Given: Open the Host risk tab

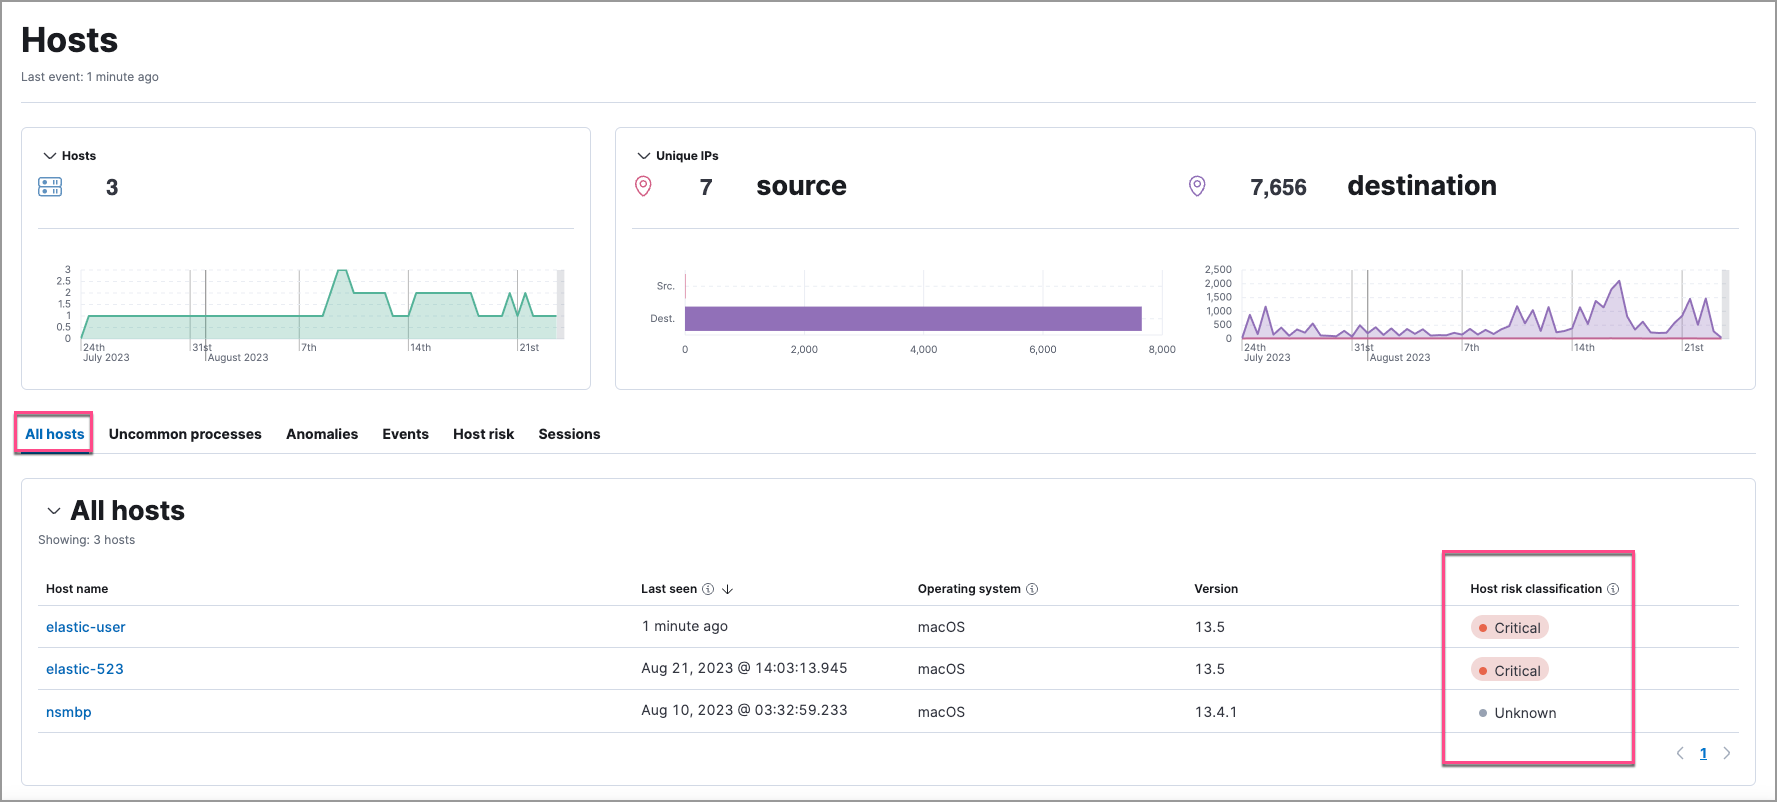Looking at the screenshot, I should click(483, 434).
